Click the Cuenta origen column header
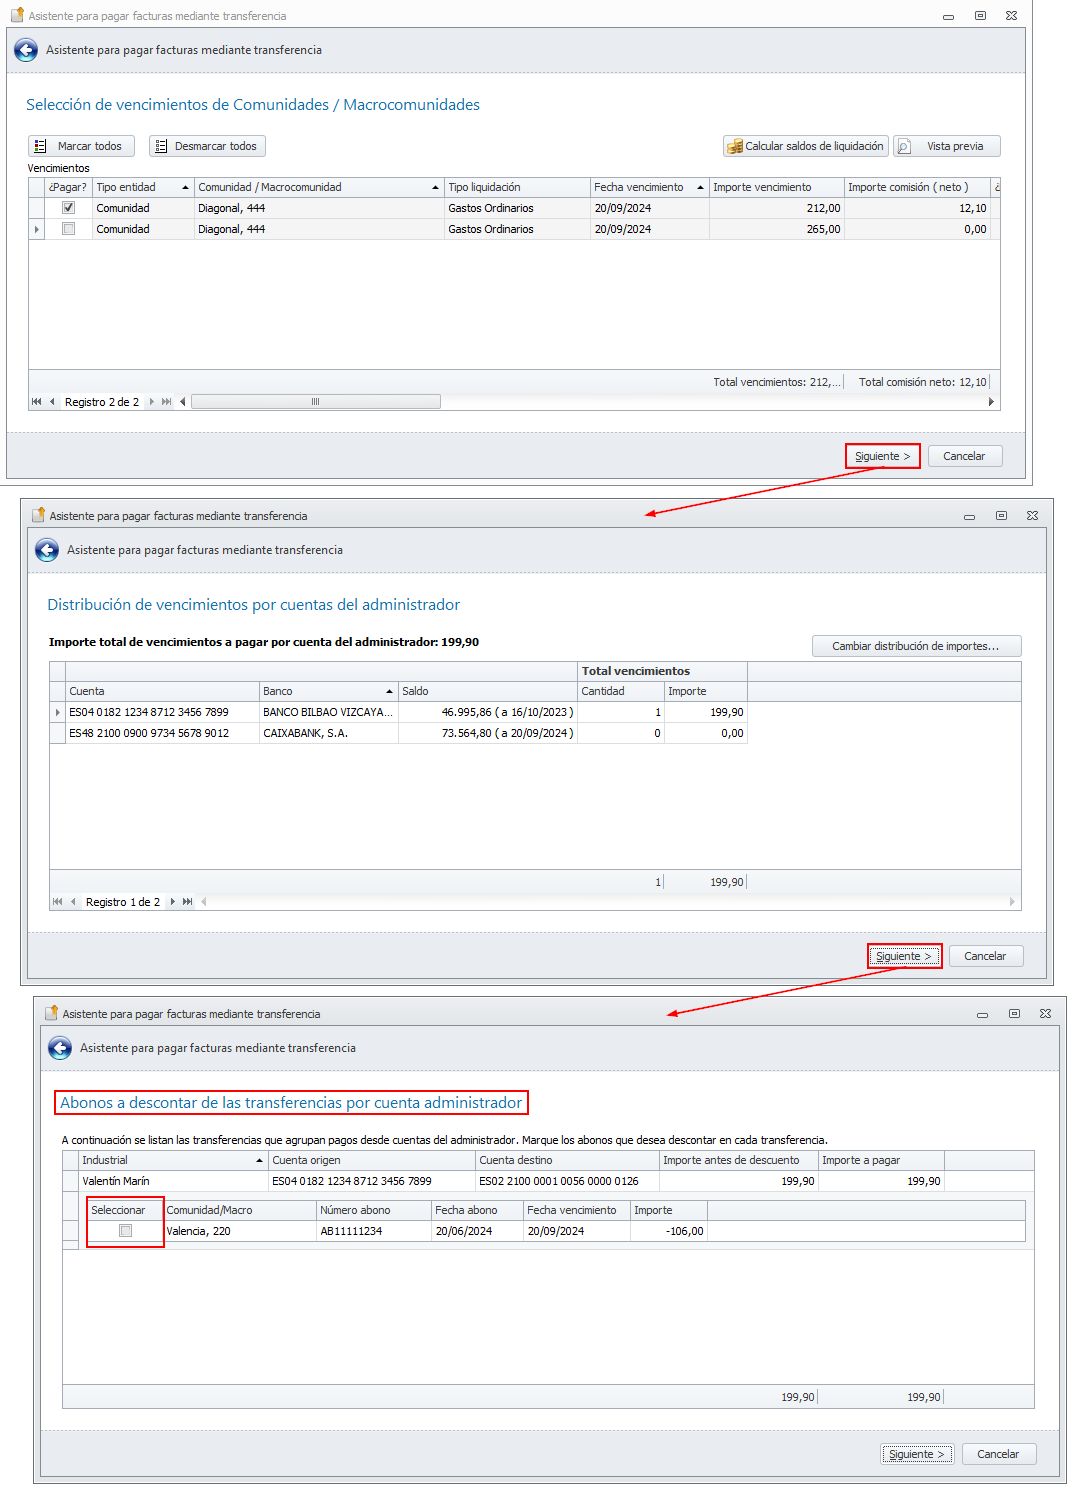The image size is (1072, 1490). tap(372, 1160)
